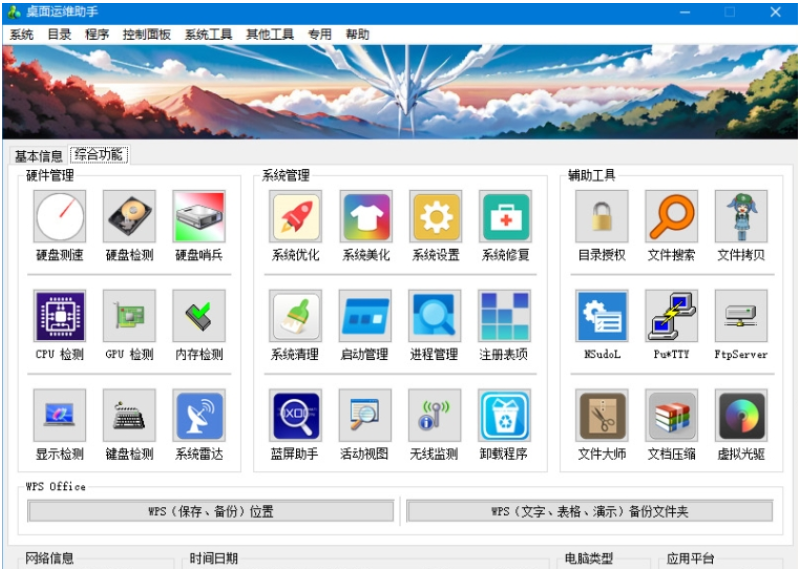Launch the 键盘检测 keyboard test icon
799x576 pixels.
point(129,415)
